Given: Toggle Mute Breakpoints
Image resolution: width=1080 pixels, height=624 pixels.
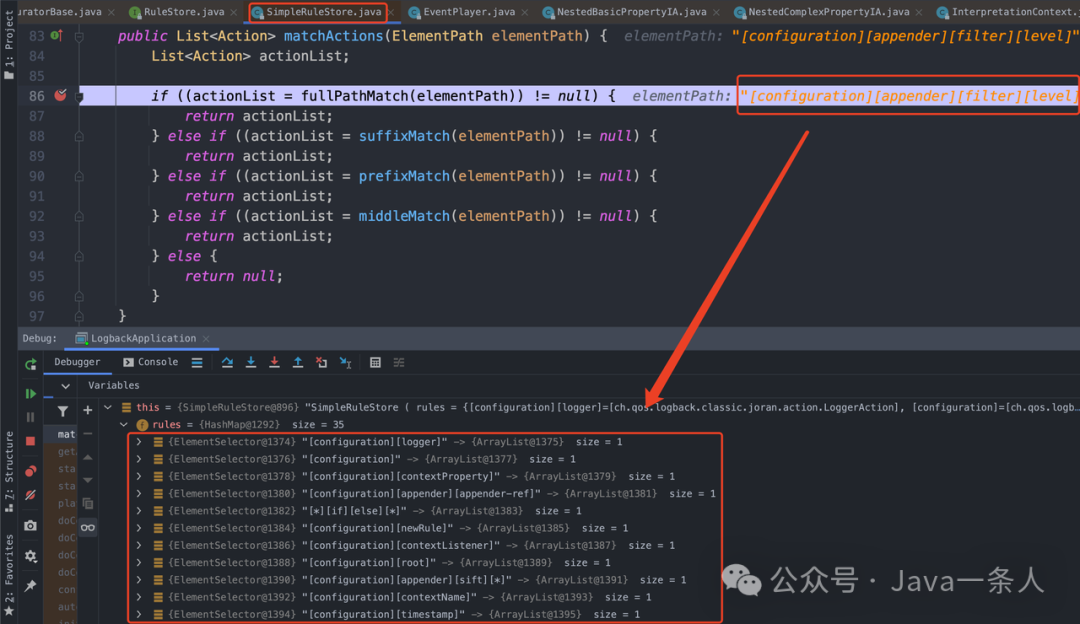Looking at the screenshot, I should point(30,495).
